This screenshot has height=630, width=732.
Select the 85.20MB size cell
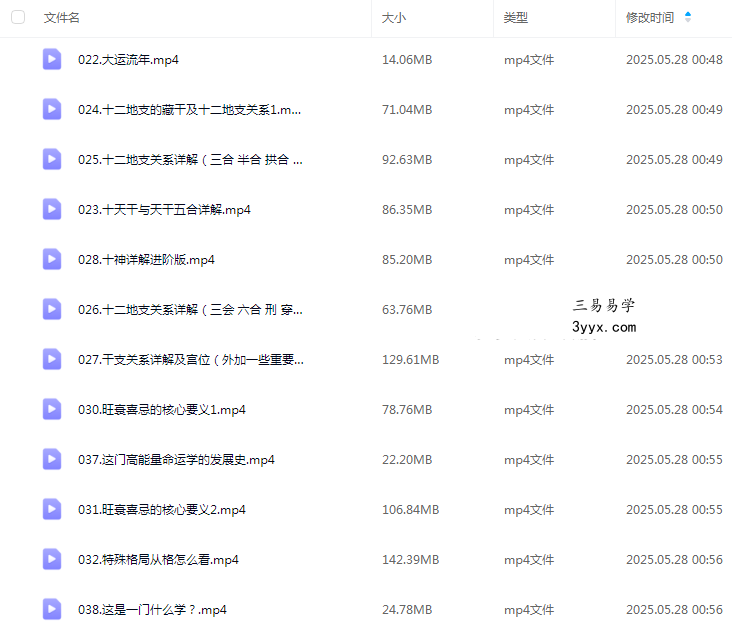pyautogui.click(x=407, y=259)
